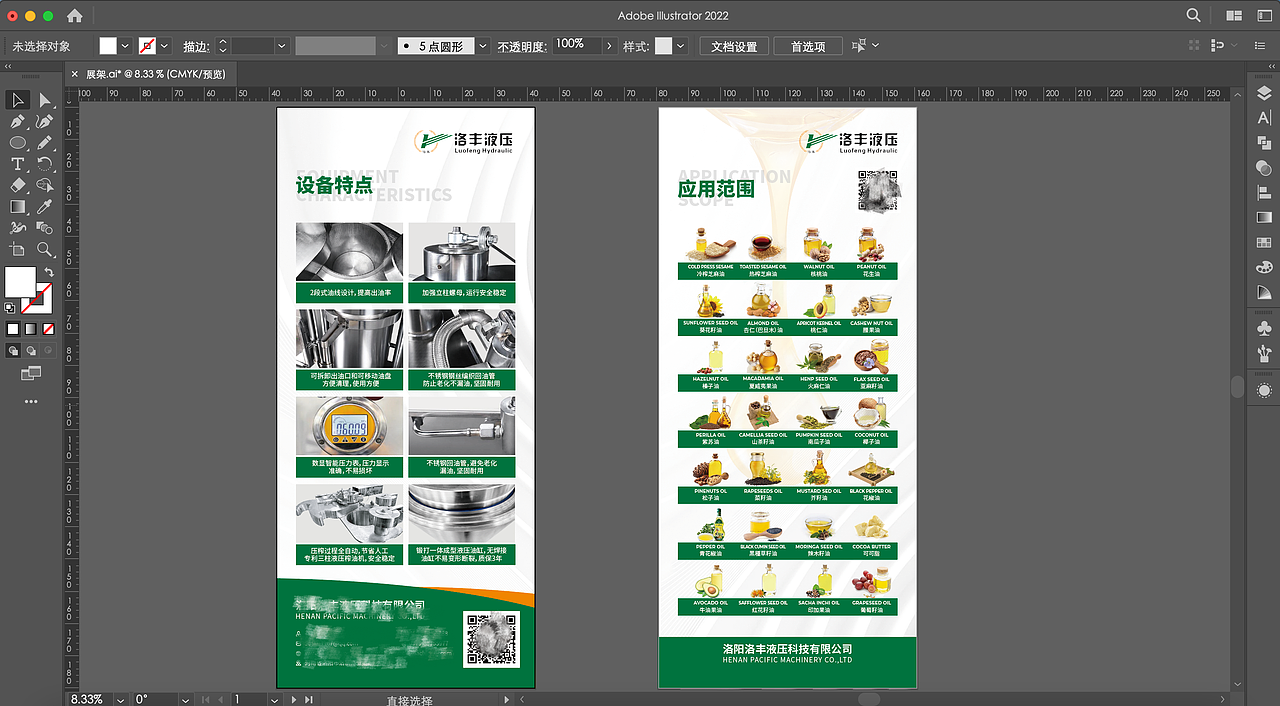Select the Type tool
1280x706 pixels.
17,164
